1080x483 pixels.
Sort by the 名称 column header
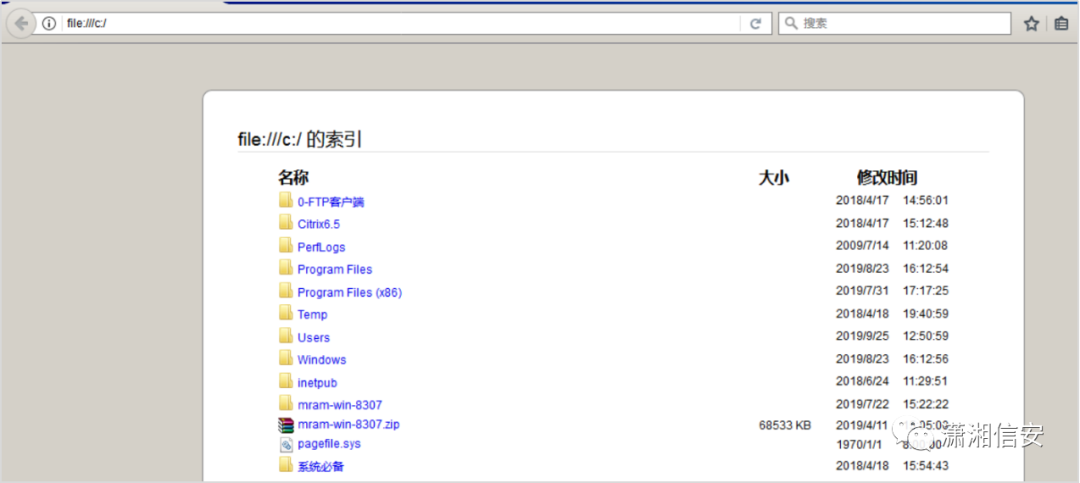point(293,178)
